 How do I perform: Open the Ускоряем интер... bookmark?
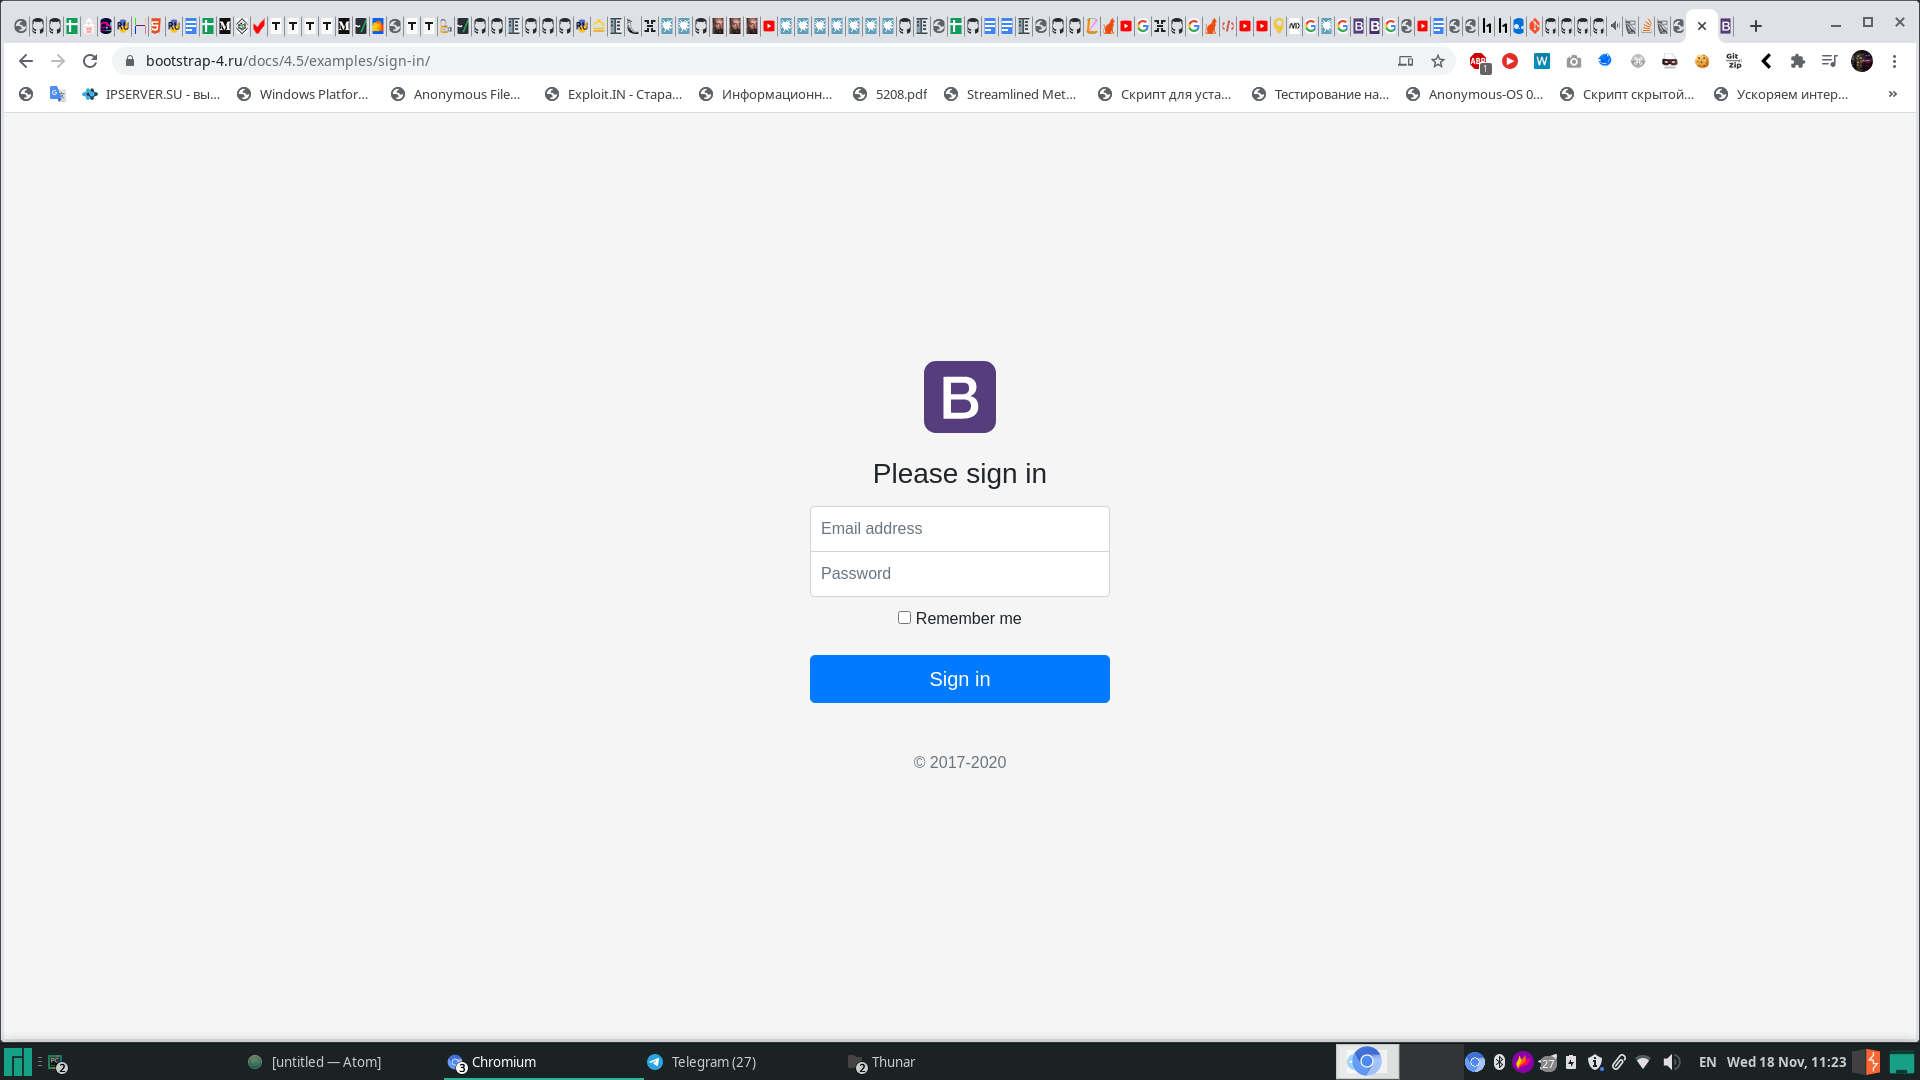point(1781,94)
